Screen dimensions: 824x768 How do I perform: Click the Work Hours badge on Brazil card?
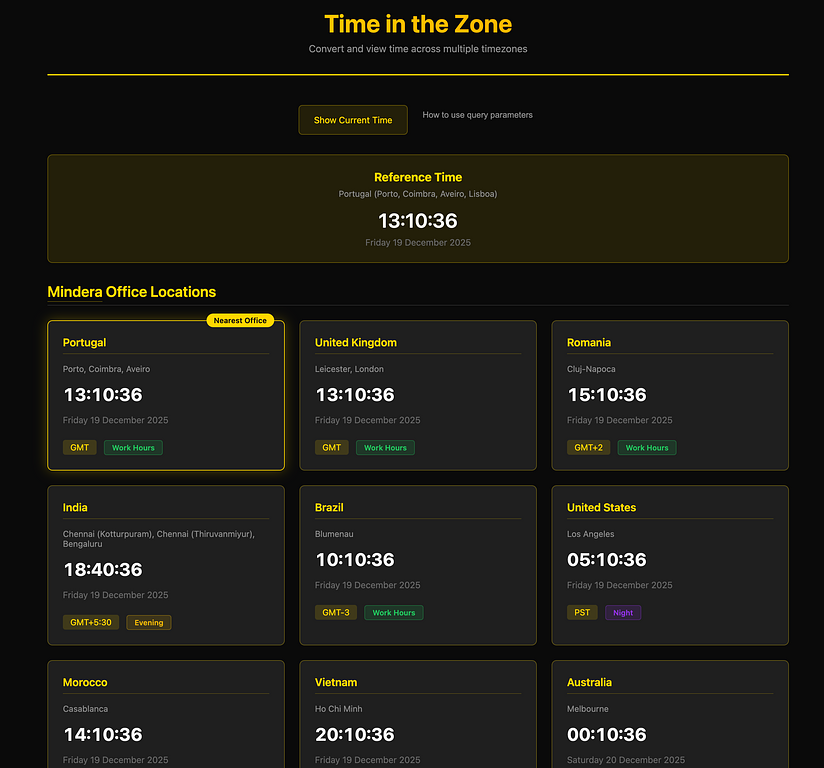(393, 613)
